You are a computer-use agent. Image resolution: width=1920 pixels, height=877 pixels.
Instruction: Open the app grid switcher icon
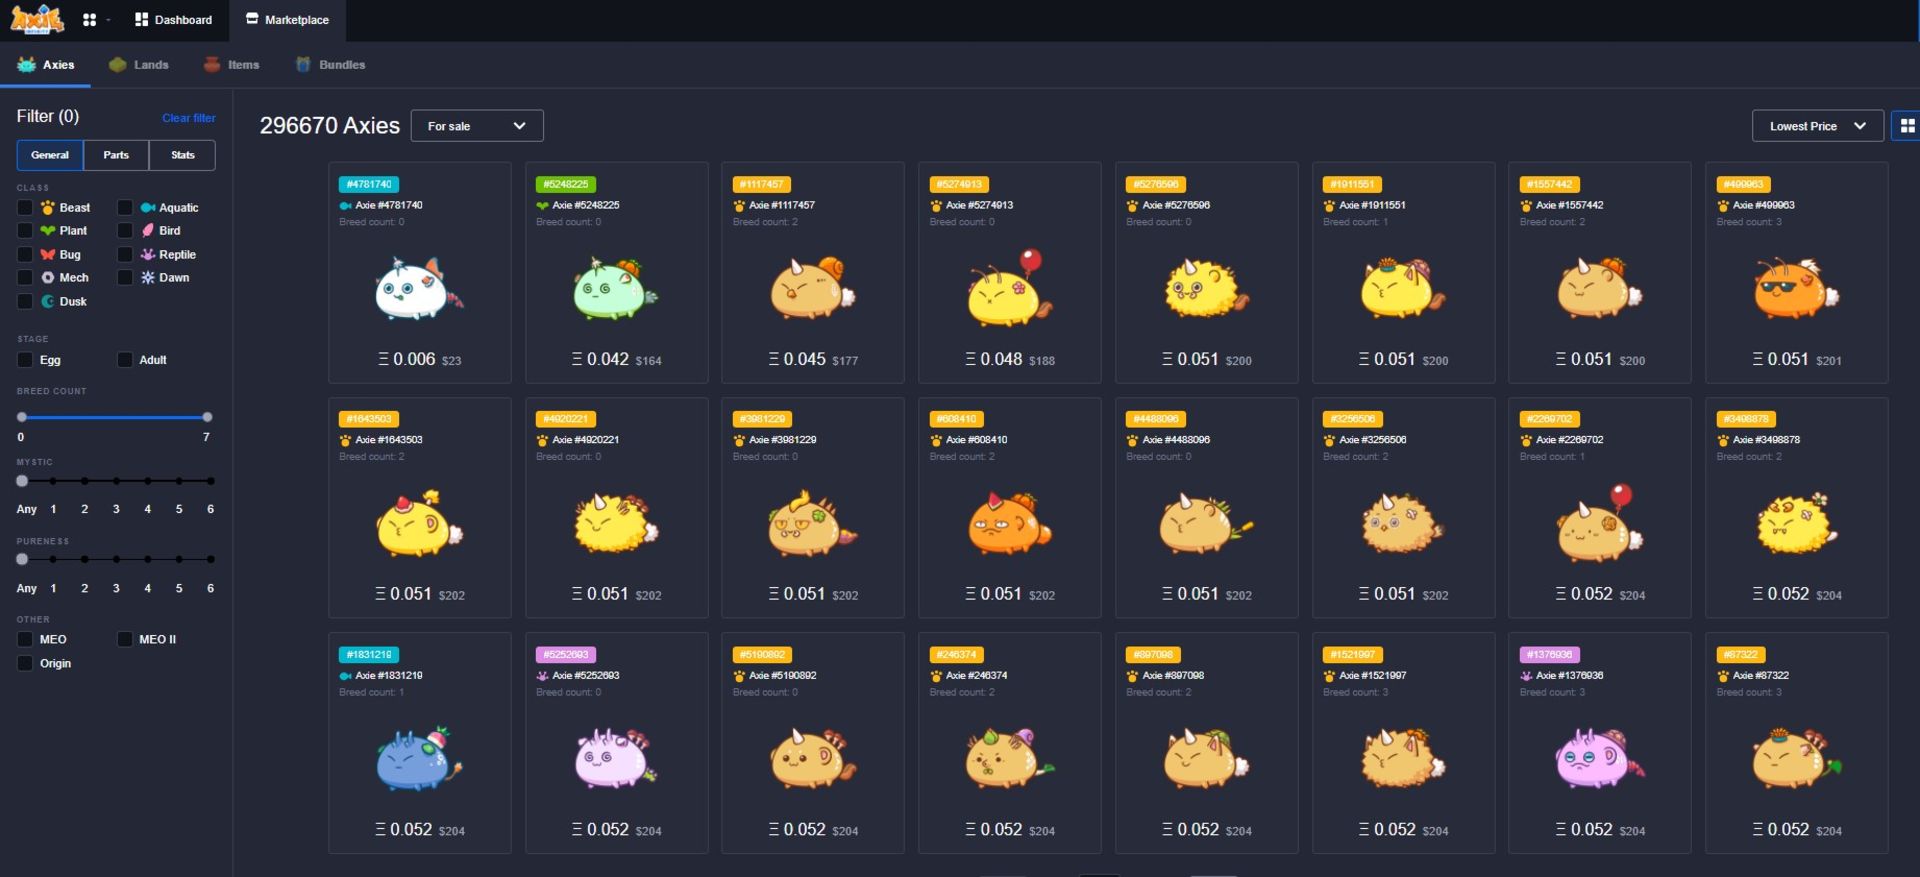[89, 20]
